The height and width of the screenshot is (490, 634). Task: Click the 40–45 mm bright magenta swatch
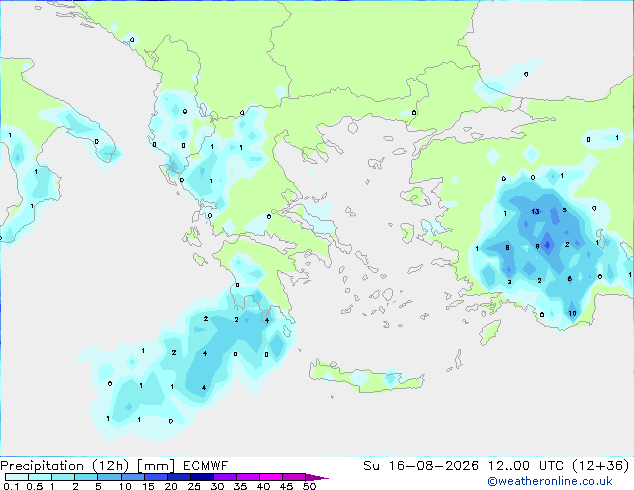(x=271, y=477)
